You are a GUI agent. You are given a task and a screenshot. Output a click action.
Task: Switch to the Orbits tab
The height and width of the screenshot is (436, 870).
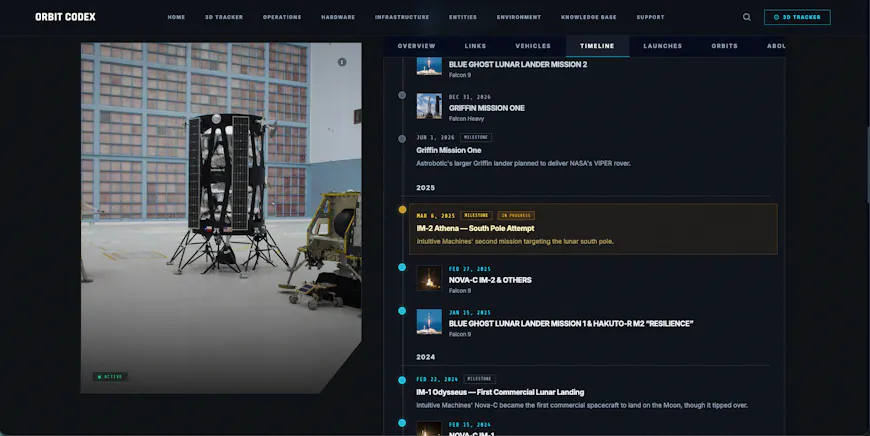tap(725, 46)
